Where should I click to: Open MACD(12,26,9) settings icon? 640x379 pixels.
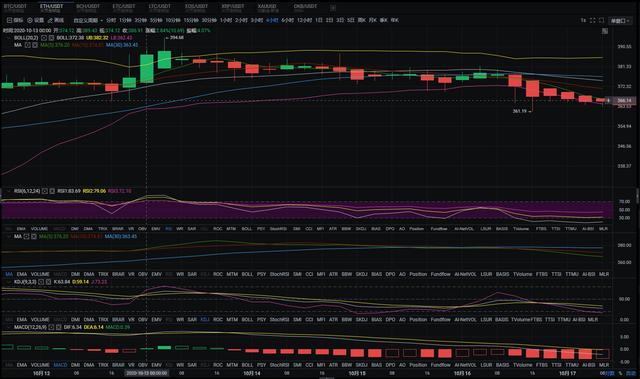(x=51, y=327)
